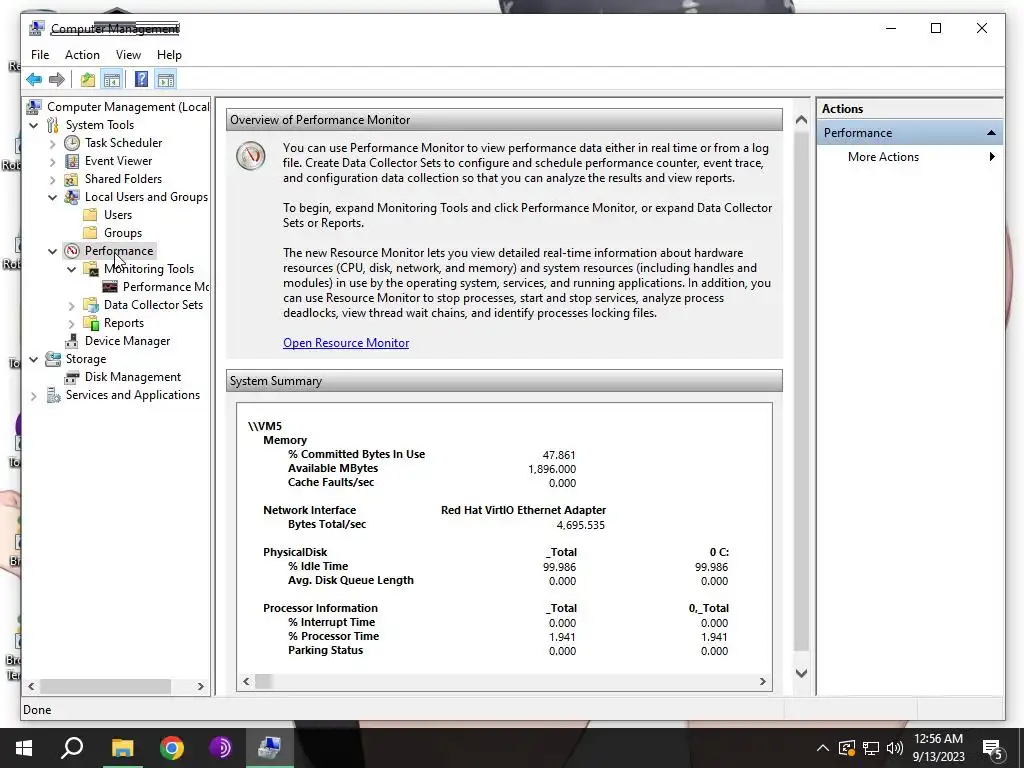Open the Windows Start menu

(24, 748)
